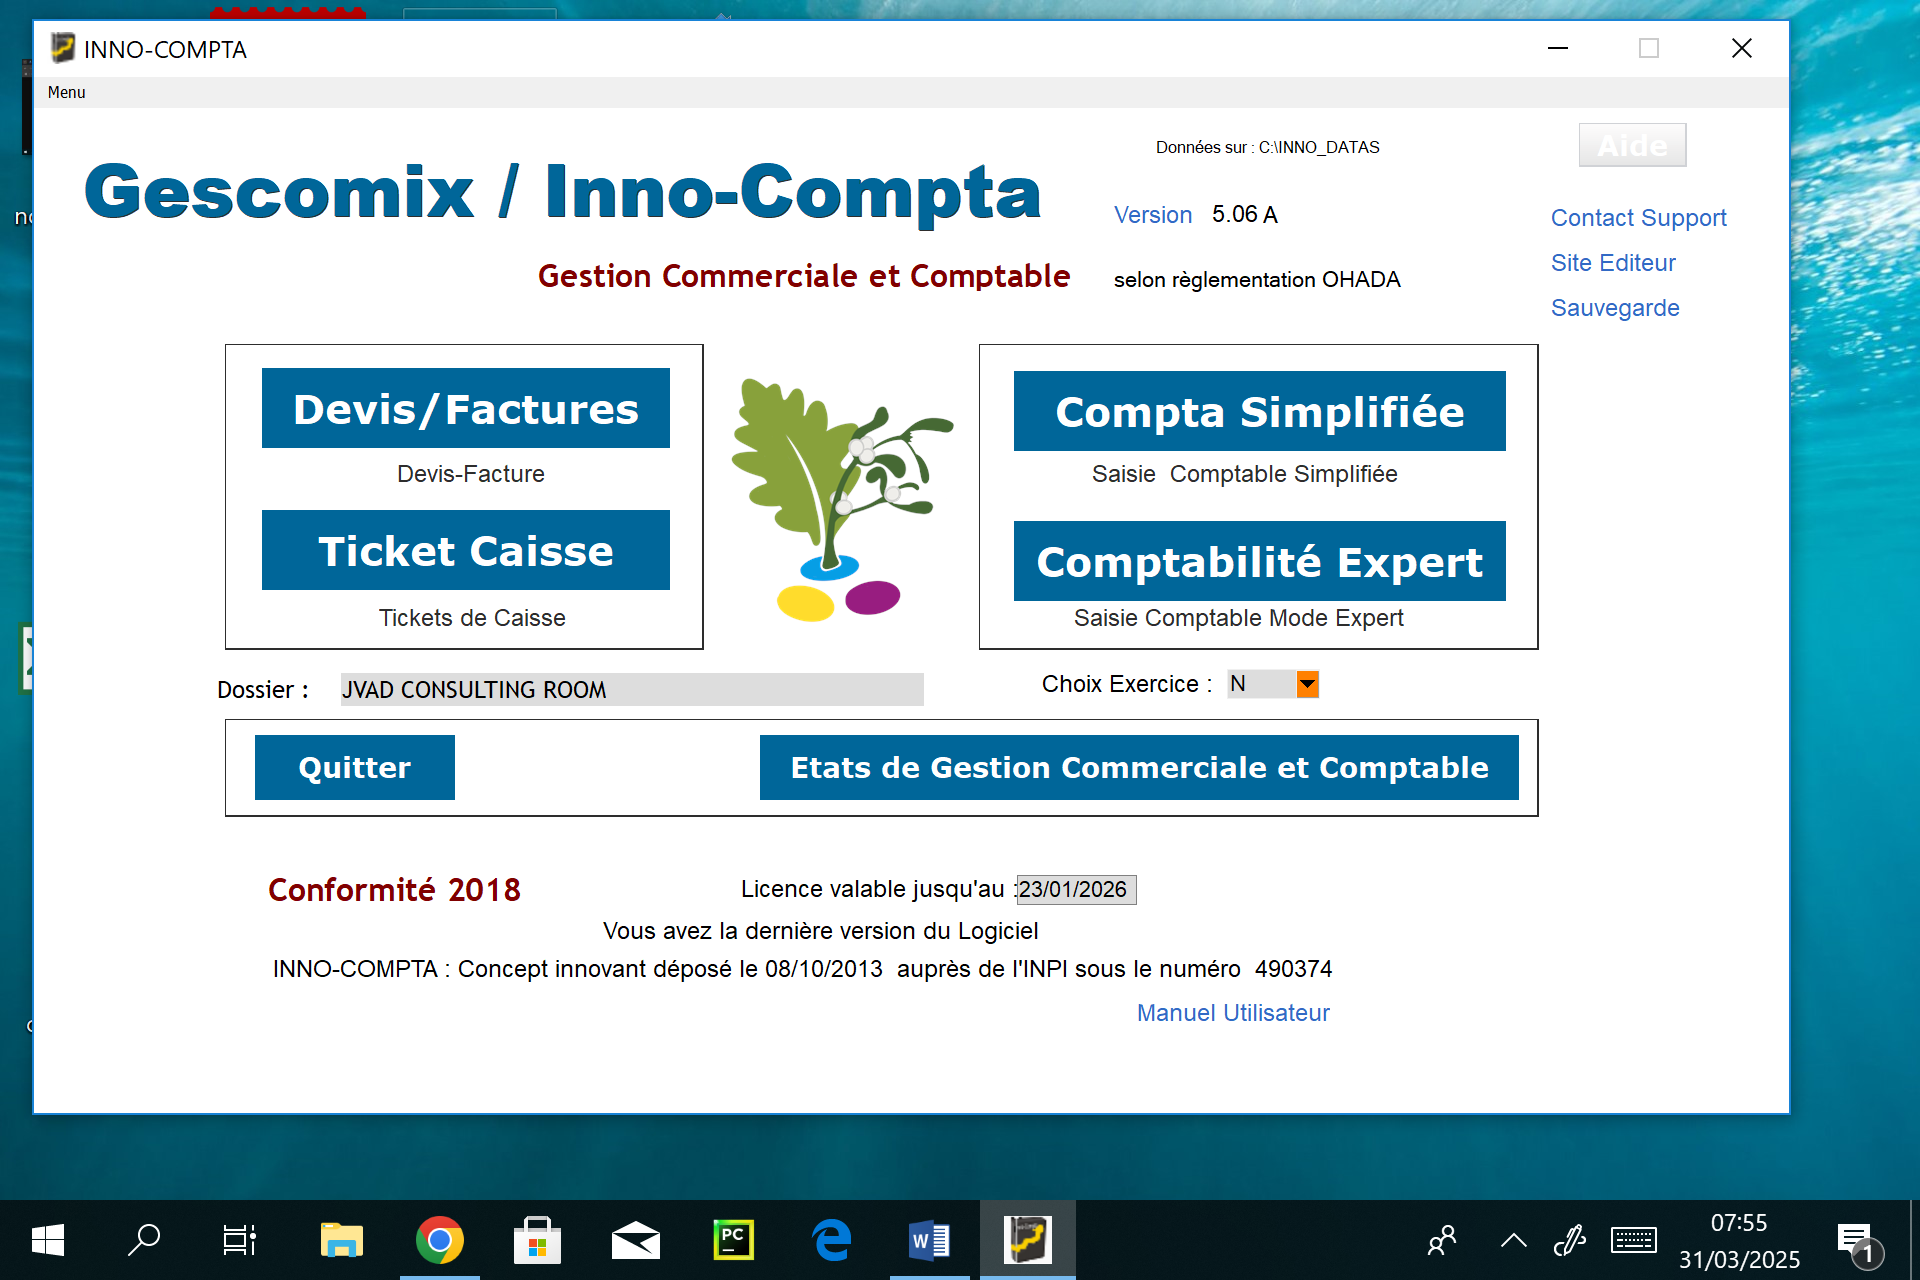
Task: Open Comptabilité Expert mode
Action: coord(1259,561)
